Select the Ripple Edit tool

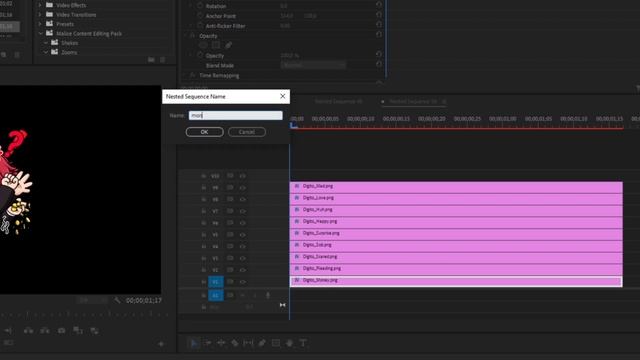pyautogui.click(x=221, y=343)
